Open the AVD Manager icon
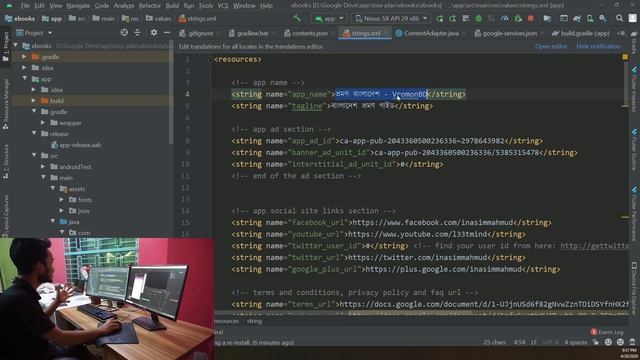This screenshot has width=640, height=360. click(590, 18)
